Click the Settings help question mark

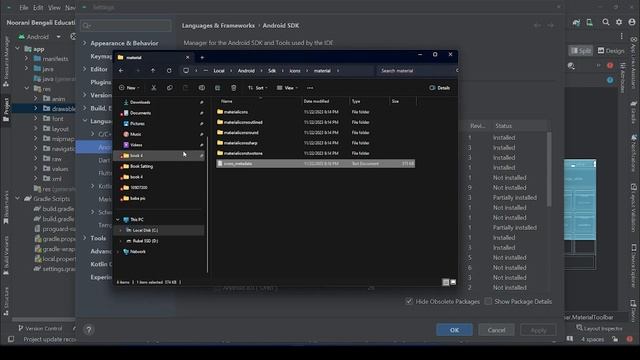click(89, 330)
